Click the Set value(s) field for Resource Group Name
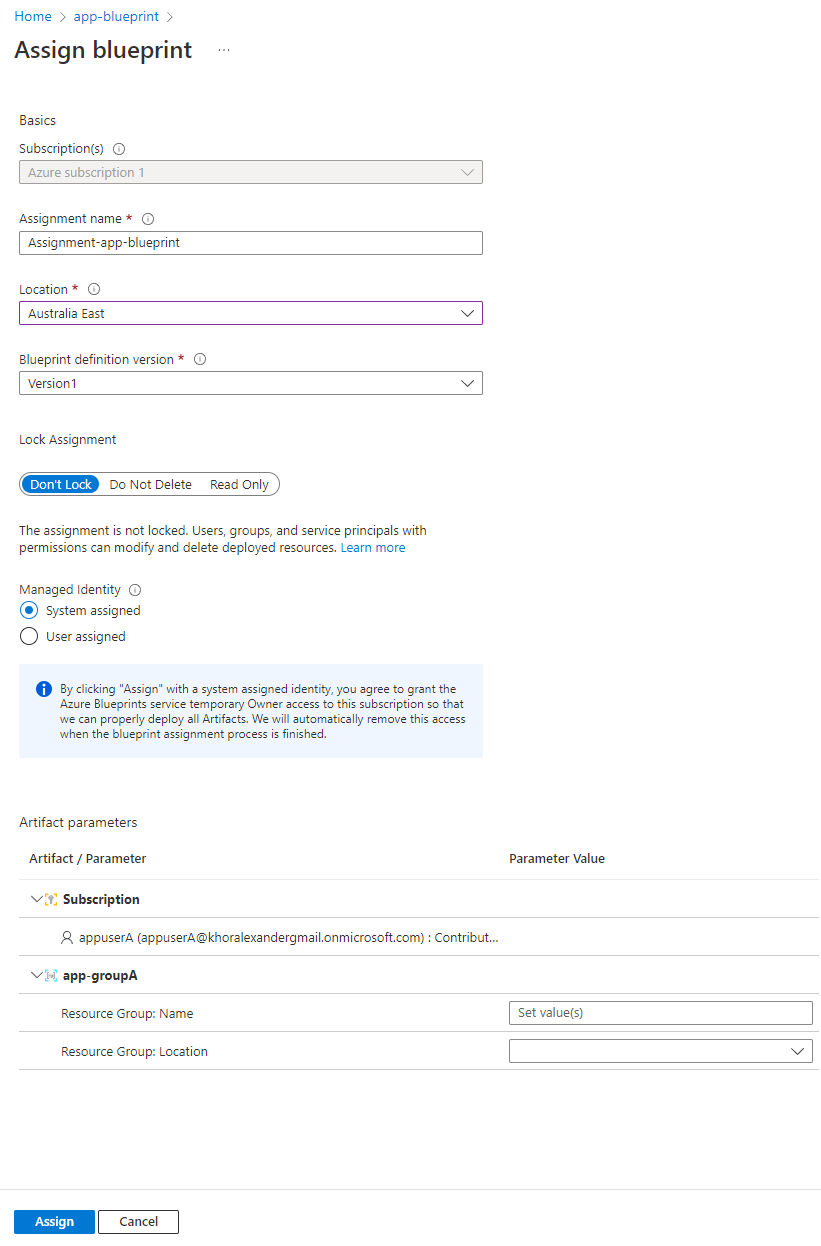 (x=660, y=1012)
